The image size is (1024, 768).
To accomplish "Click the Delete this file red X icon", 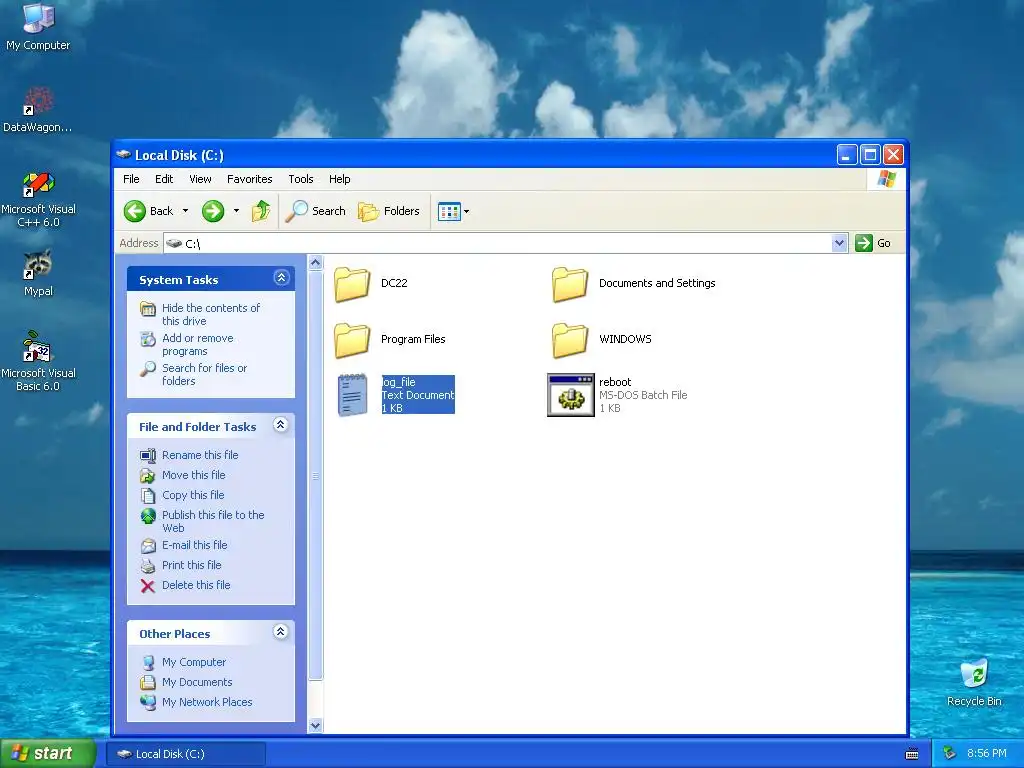I will pos(148,586).
